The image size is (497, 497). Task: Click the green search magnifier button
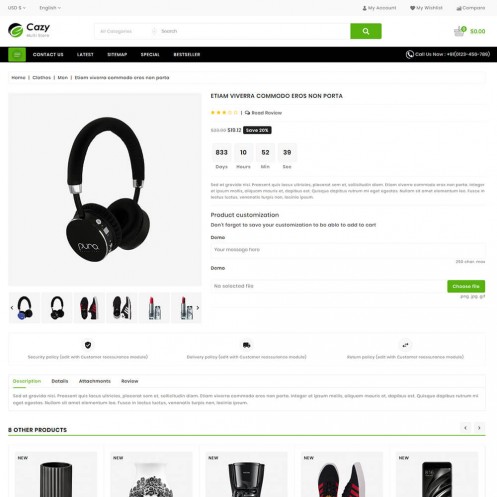366,31
